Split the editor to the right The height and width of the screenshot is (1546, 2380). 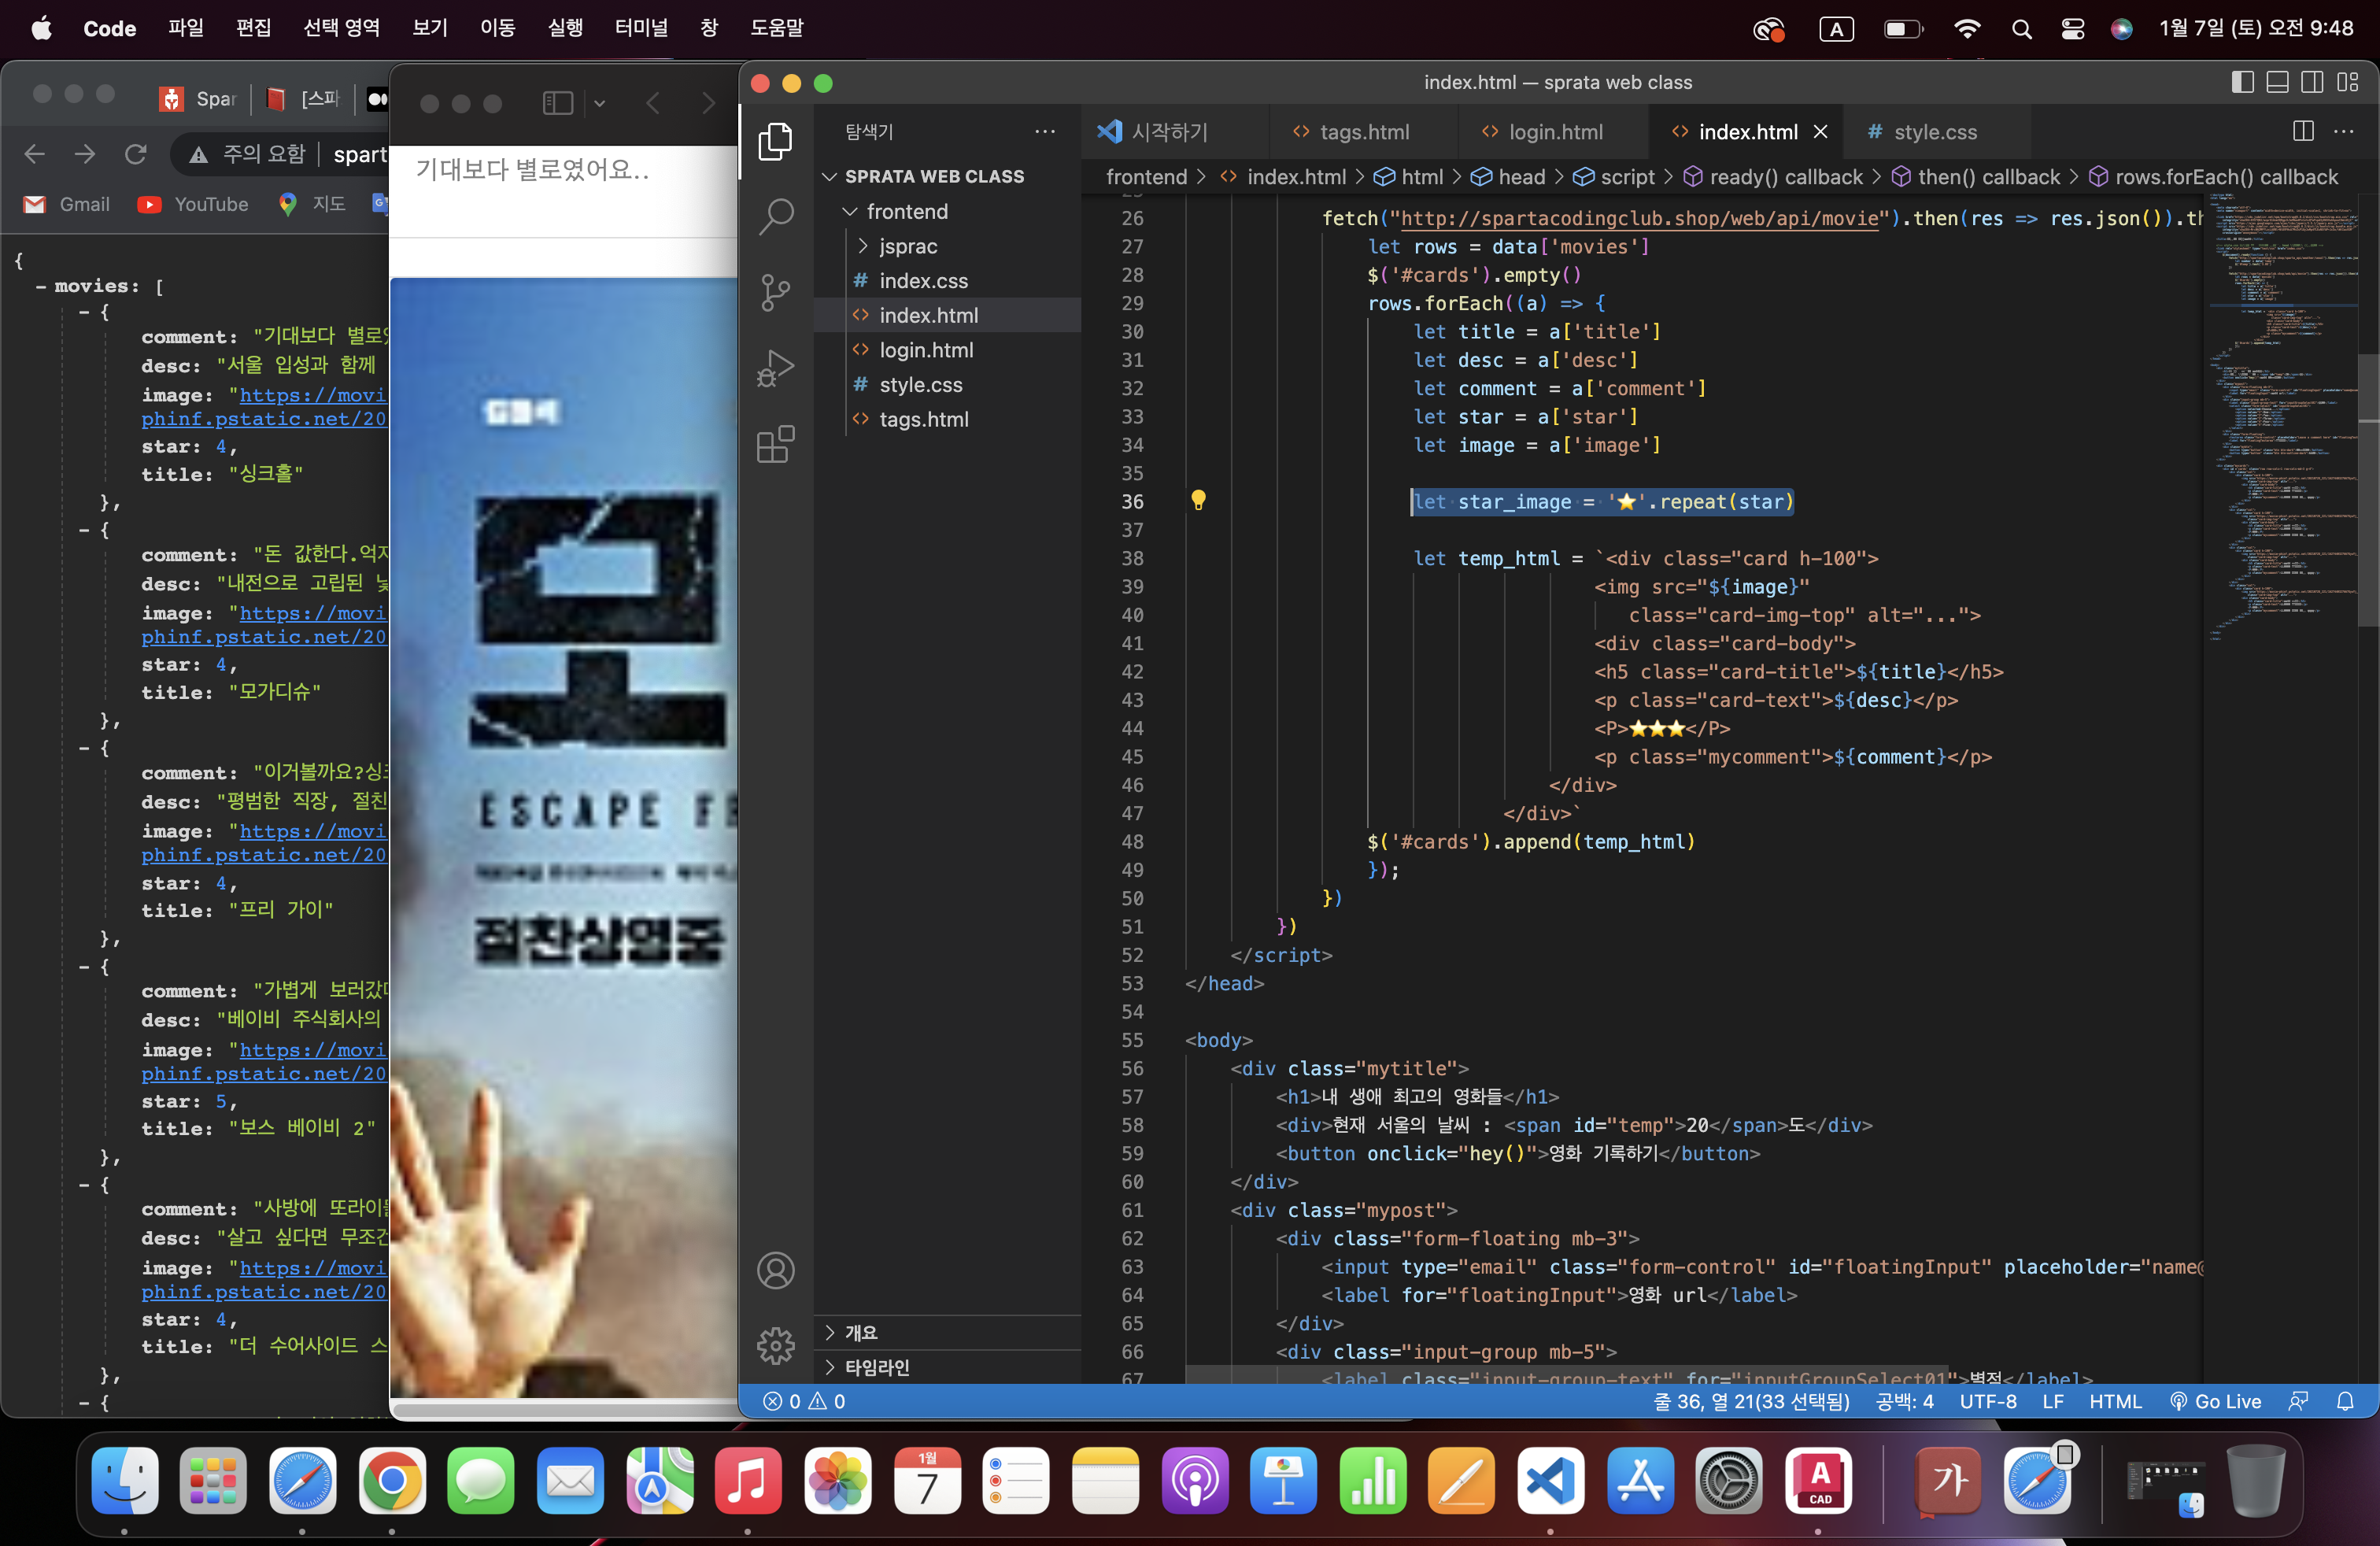(x=2303, y=131)
